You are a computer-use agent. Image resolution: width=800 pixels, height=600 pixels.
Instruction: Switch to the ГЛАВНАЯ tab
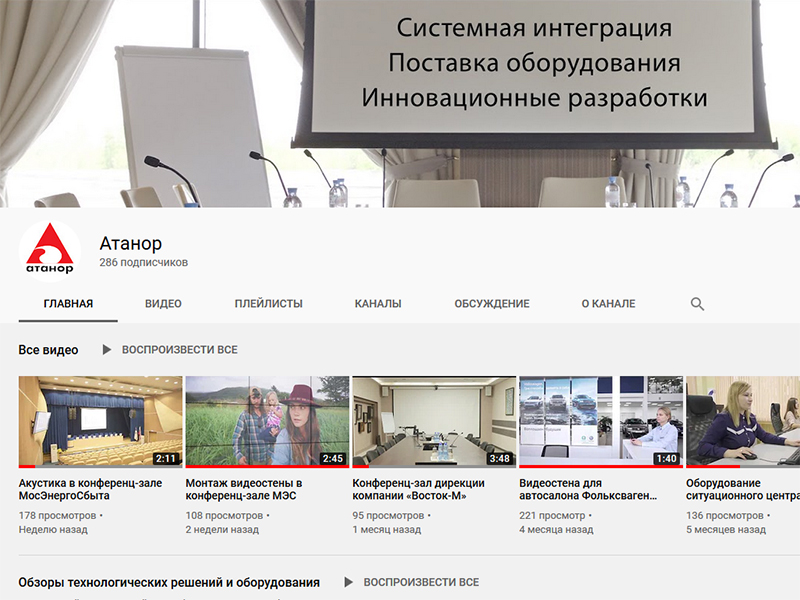coord(68,304)
